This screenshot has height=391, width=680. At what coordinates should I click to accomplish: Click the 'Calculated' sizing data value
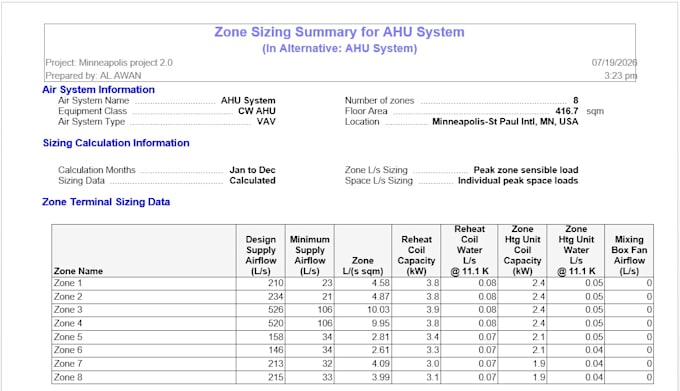pos(252,180)
